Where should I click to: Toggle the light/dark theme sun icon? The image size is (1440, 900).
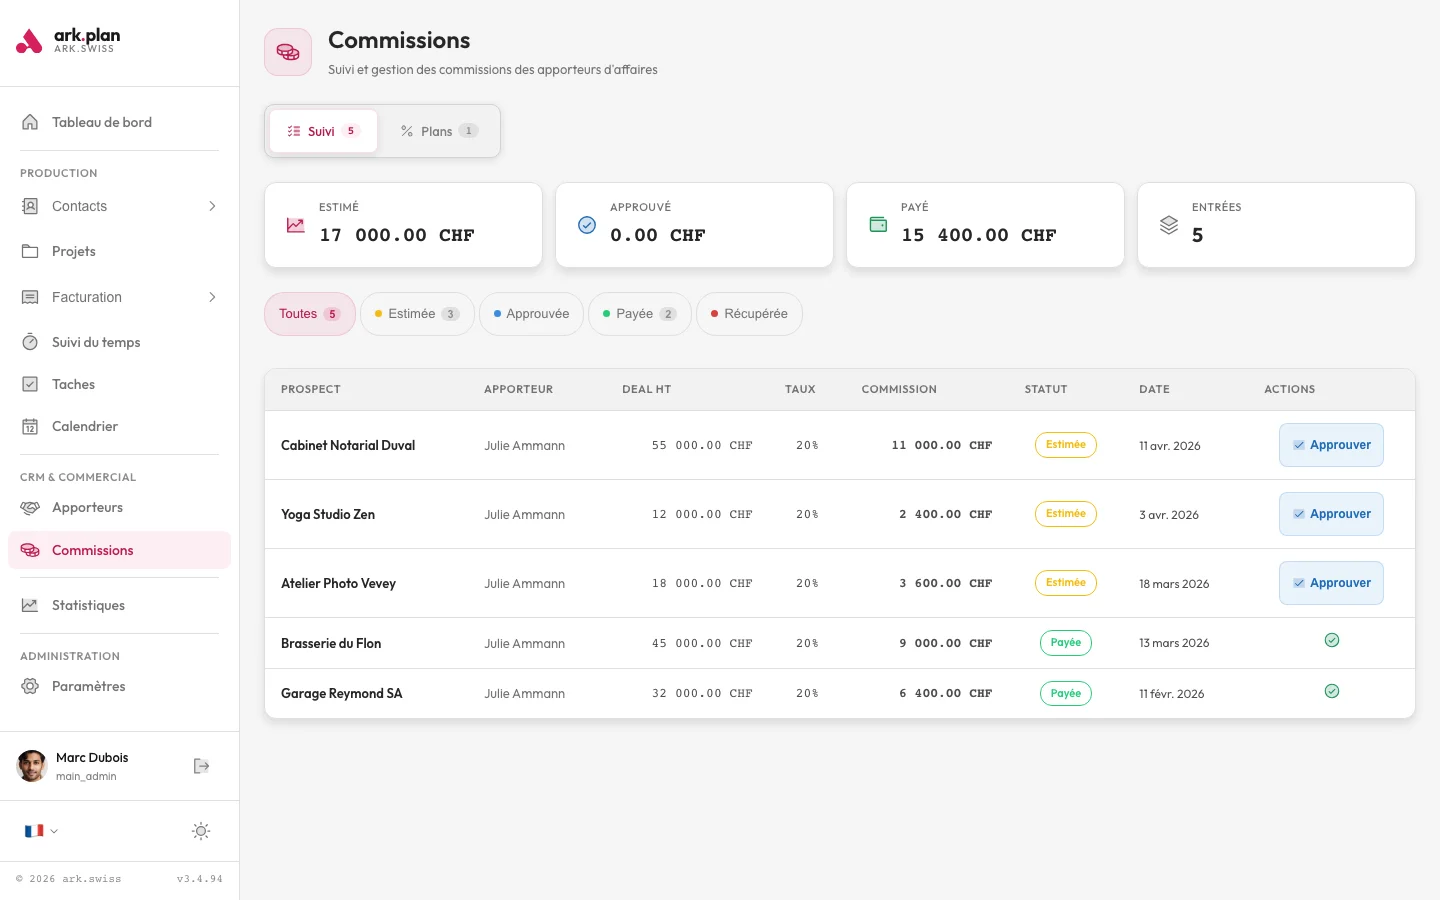click(x=201, y=831)
